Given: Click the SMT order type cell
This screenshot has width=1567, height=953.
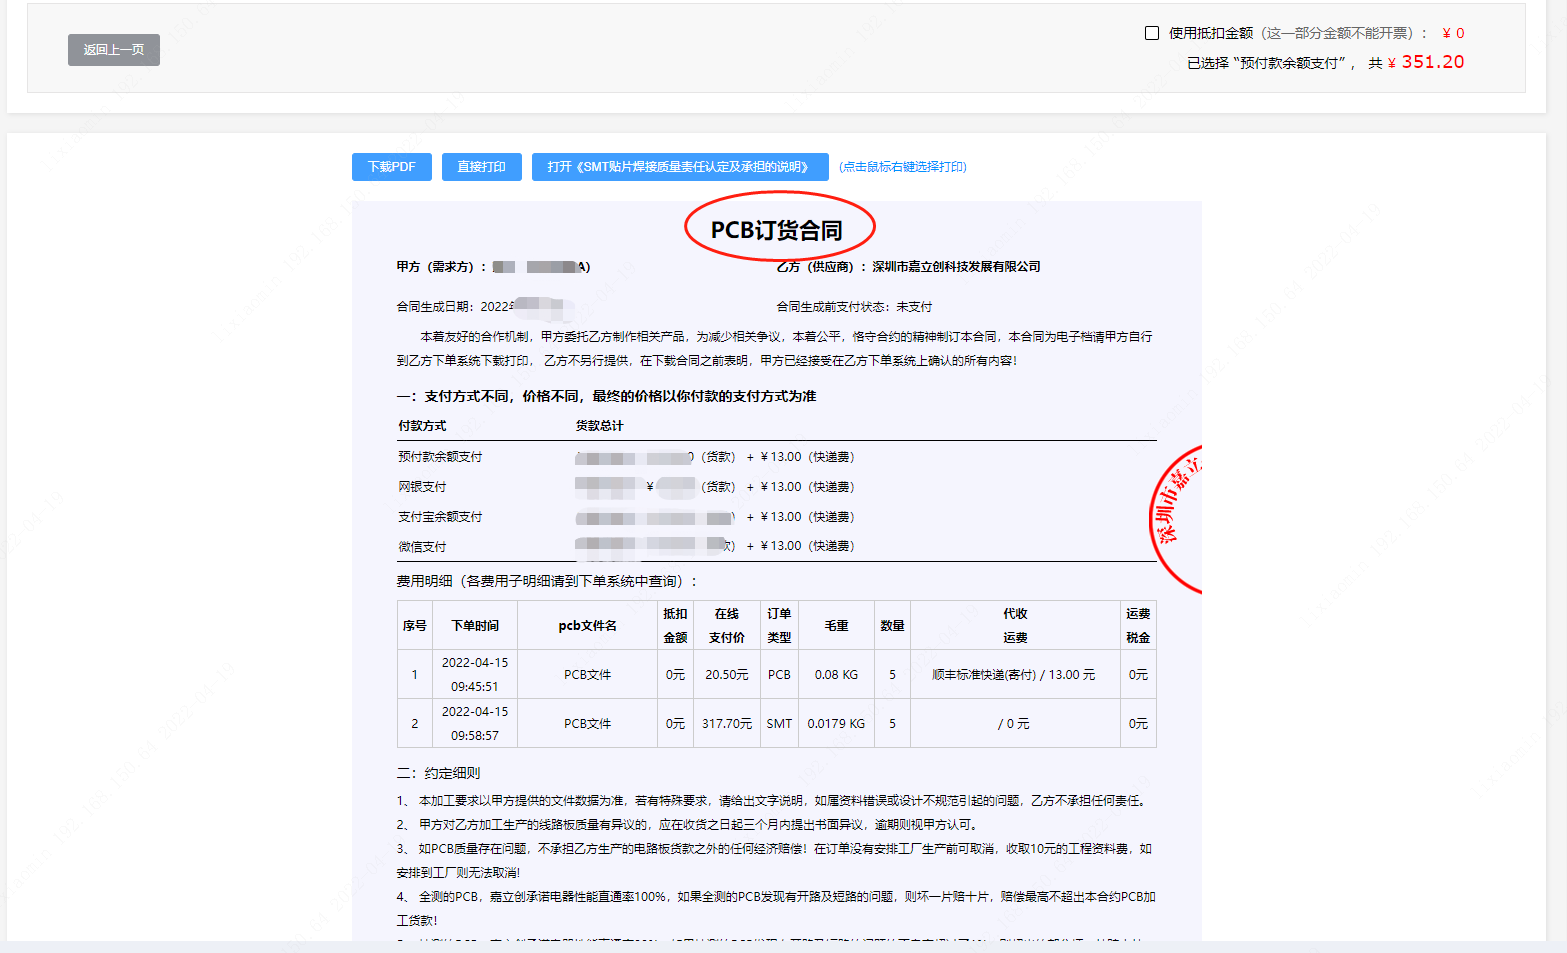Looking at the screenshot, I should click(x=779, y=724).
